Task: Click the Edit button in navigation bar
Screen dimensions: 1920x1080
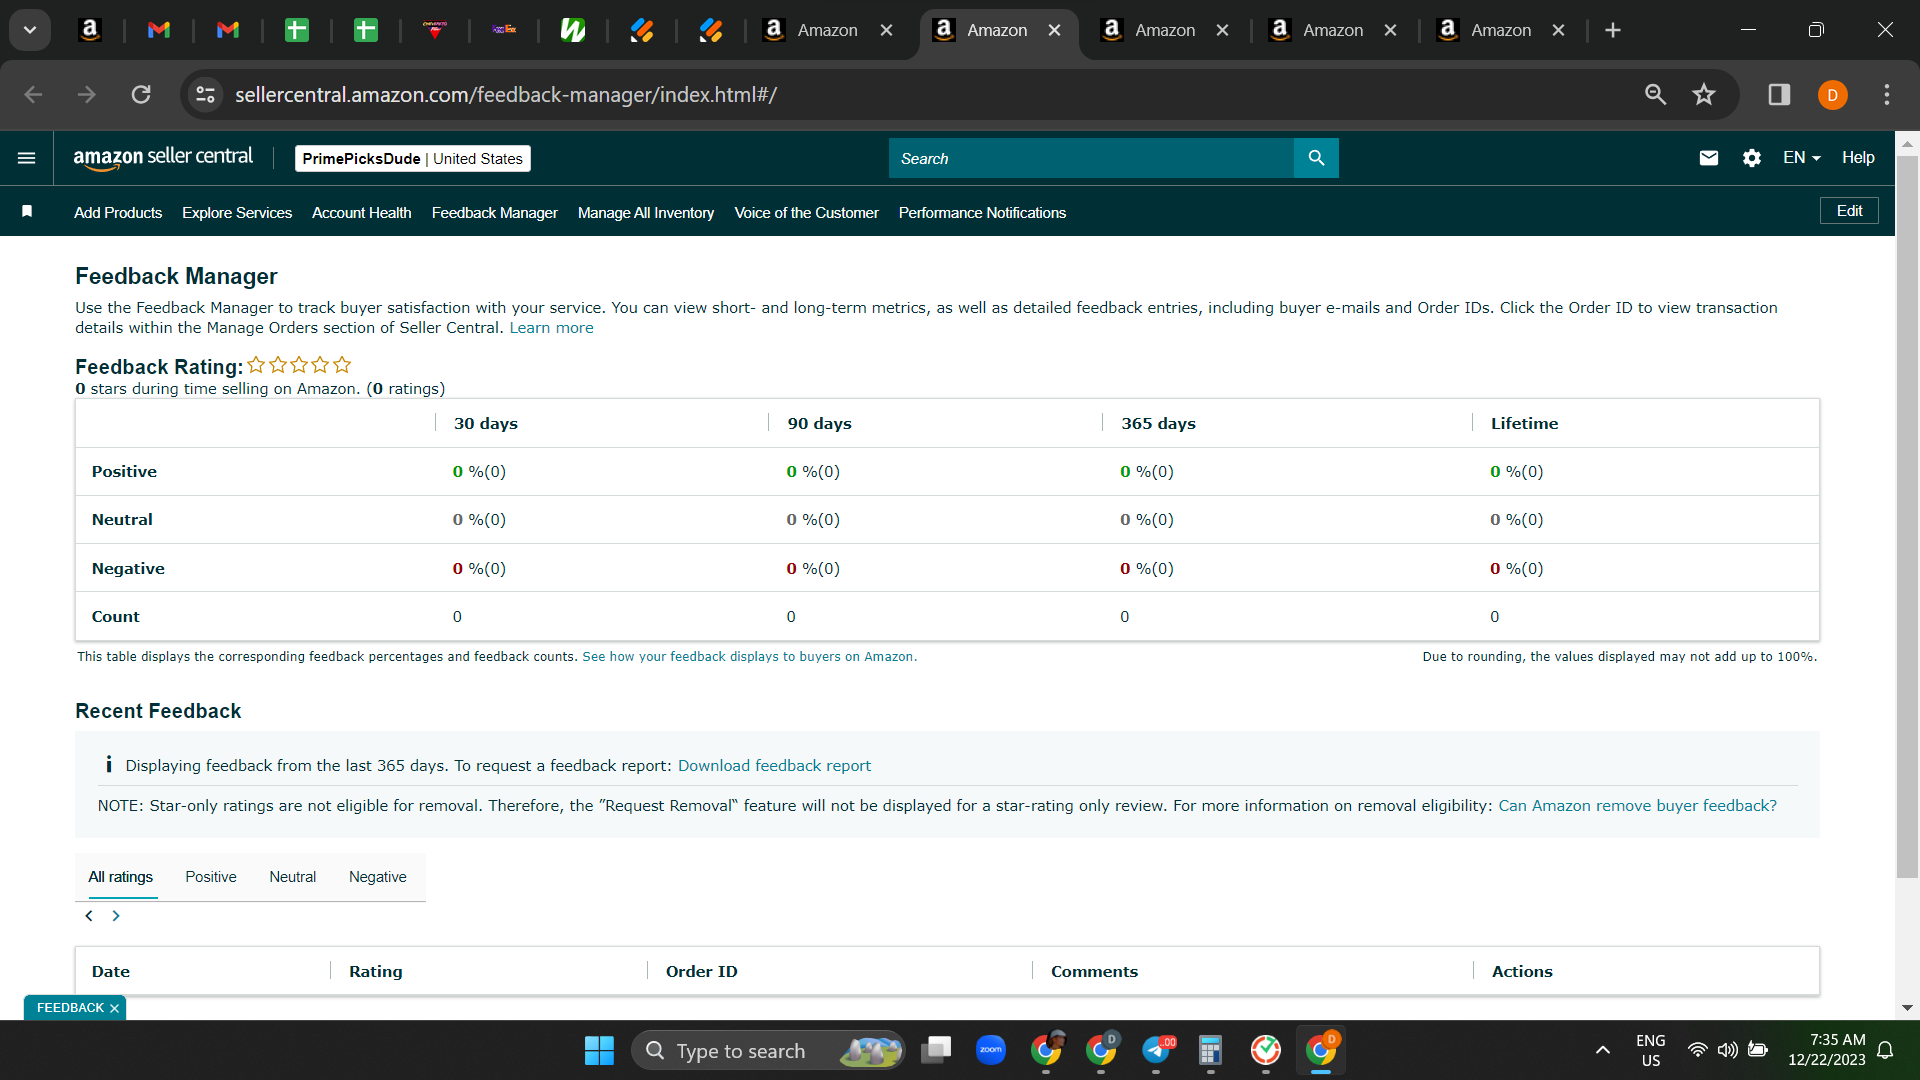Action: pos(1849,211)
